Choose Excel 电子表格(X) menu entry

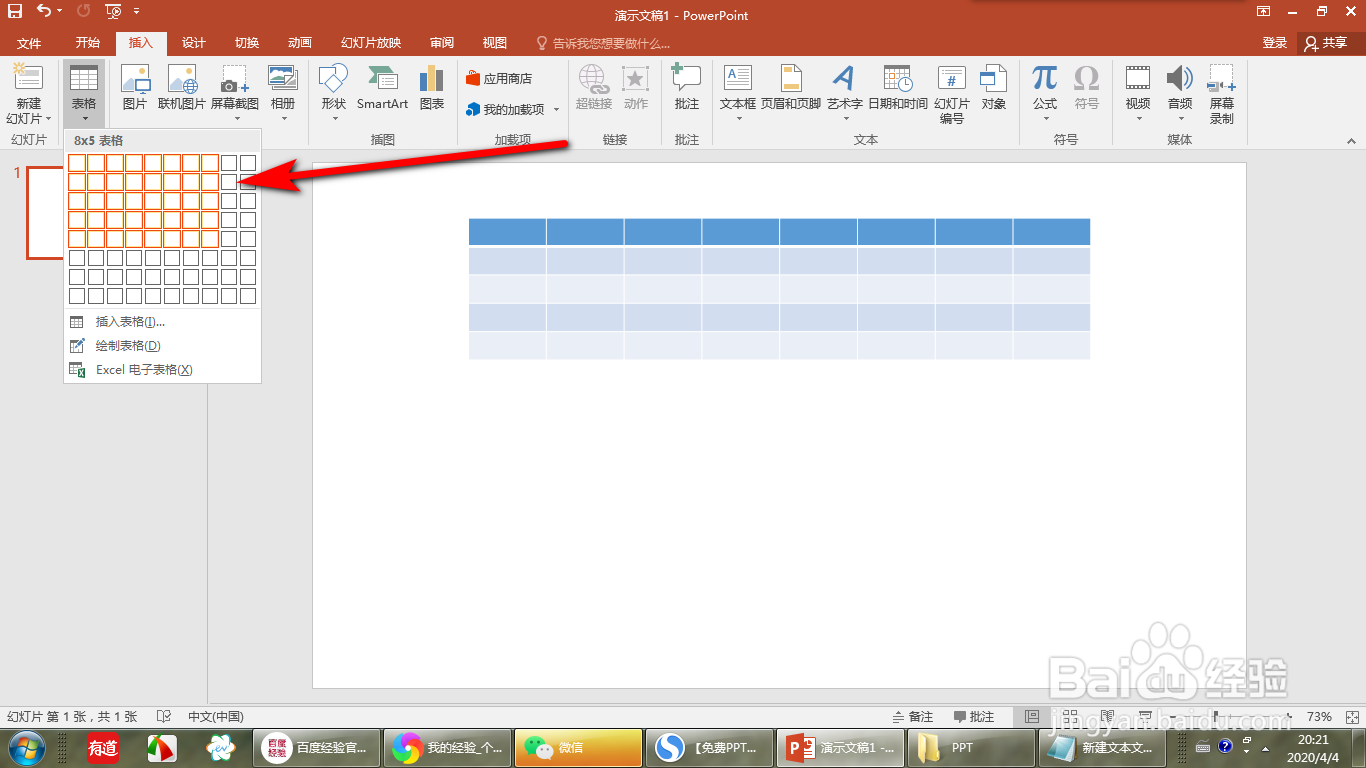pos(162,370)
